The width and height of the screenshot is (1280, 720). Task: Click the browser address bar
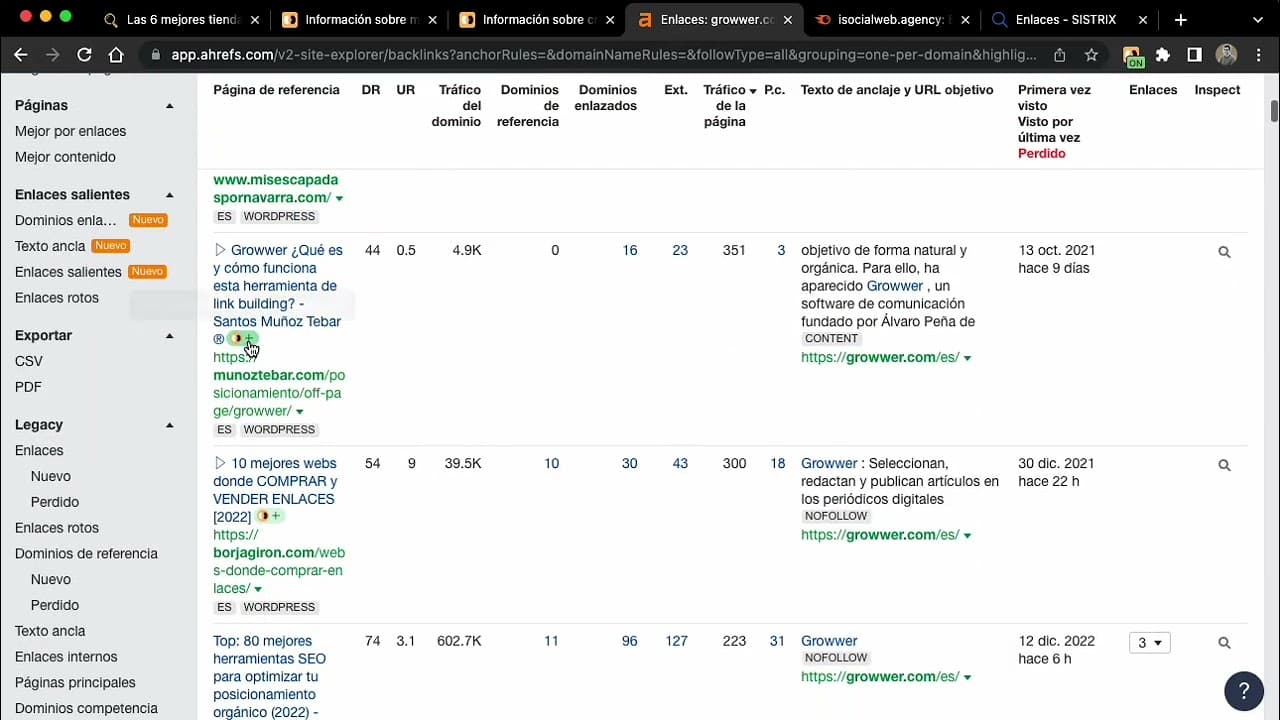point(605,55)
